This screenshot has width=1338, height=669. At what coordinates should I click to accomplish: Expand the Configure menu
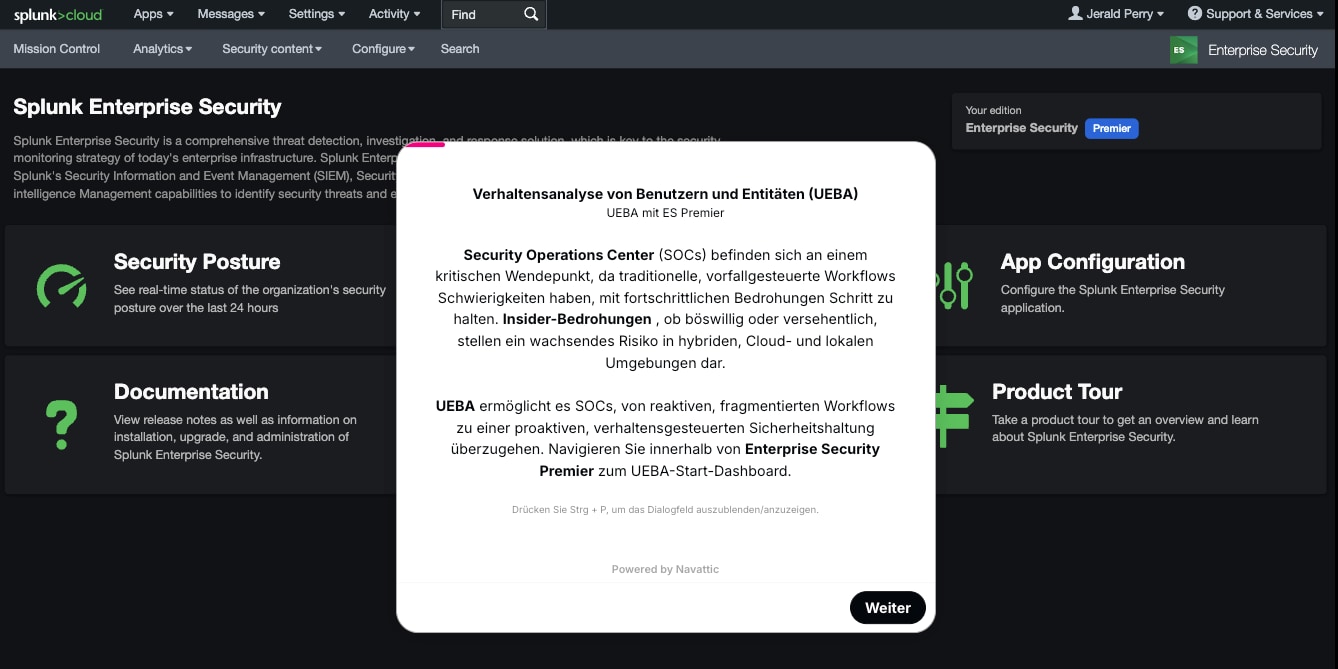pyautogui.click(x=383, y=49)
